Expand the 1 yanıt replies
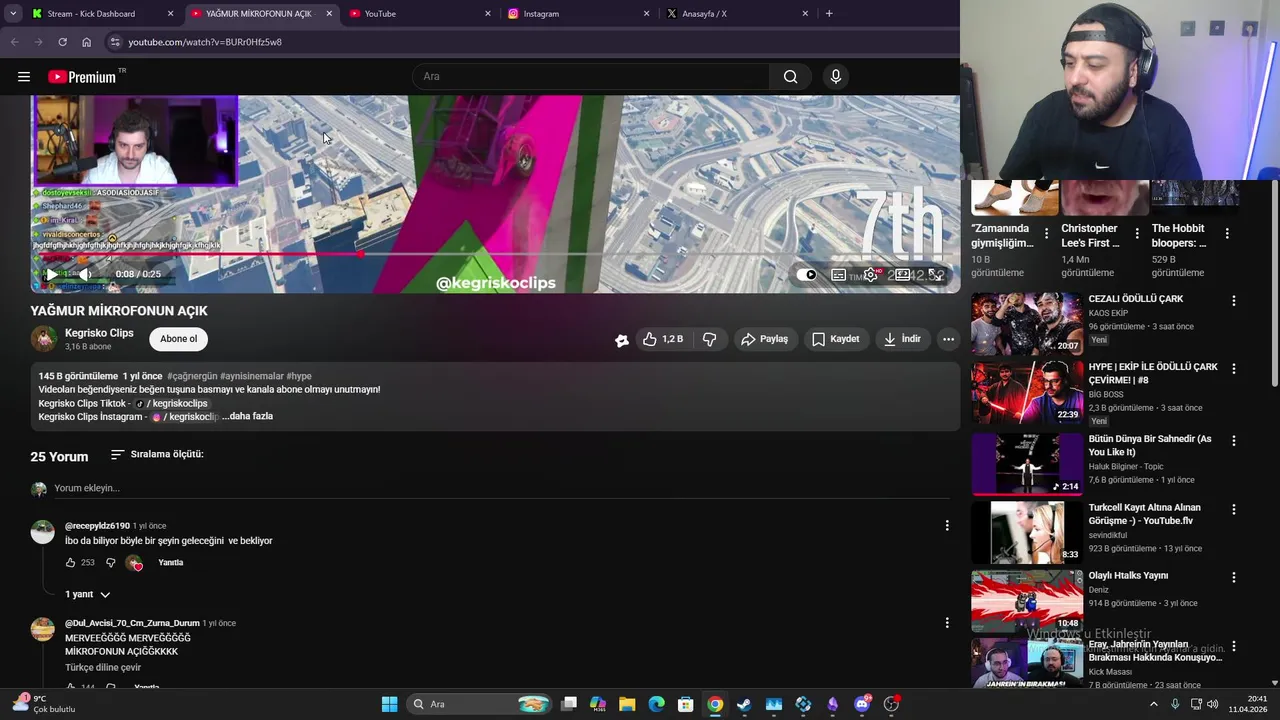1280x720 pixels. 88,594
